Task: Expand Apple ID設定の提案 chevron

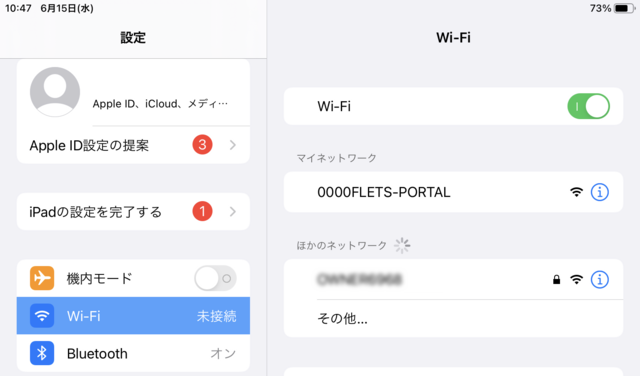Action: pyautogui.click(x=233, y=145)
